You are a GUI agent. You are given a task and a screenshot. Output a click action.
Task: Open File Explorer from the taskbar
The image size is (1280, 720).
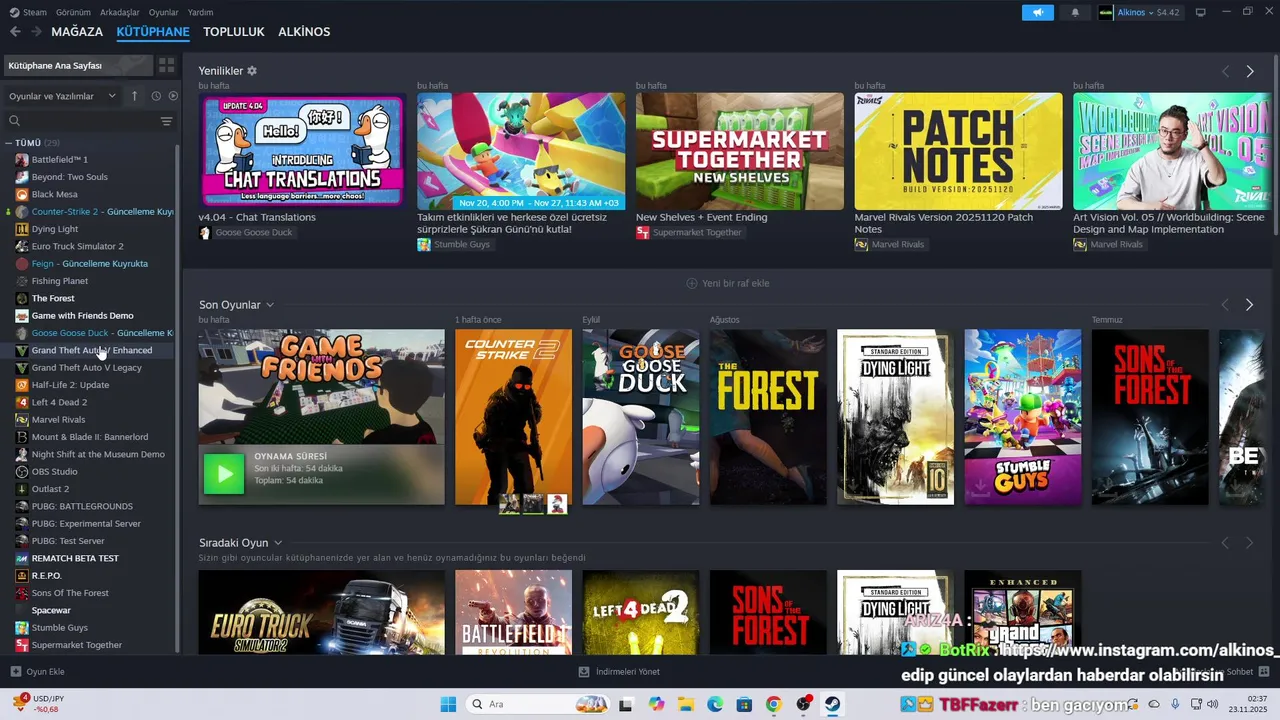pos(686,704)
